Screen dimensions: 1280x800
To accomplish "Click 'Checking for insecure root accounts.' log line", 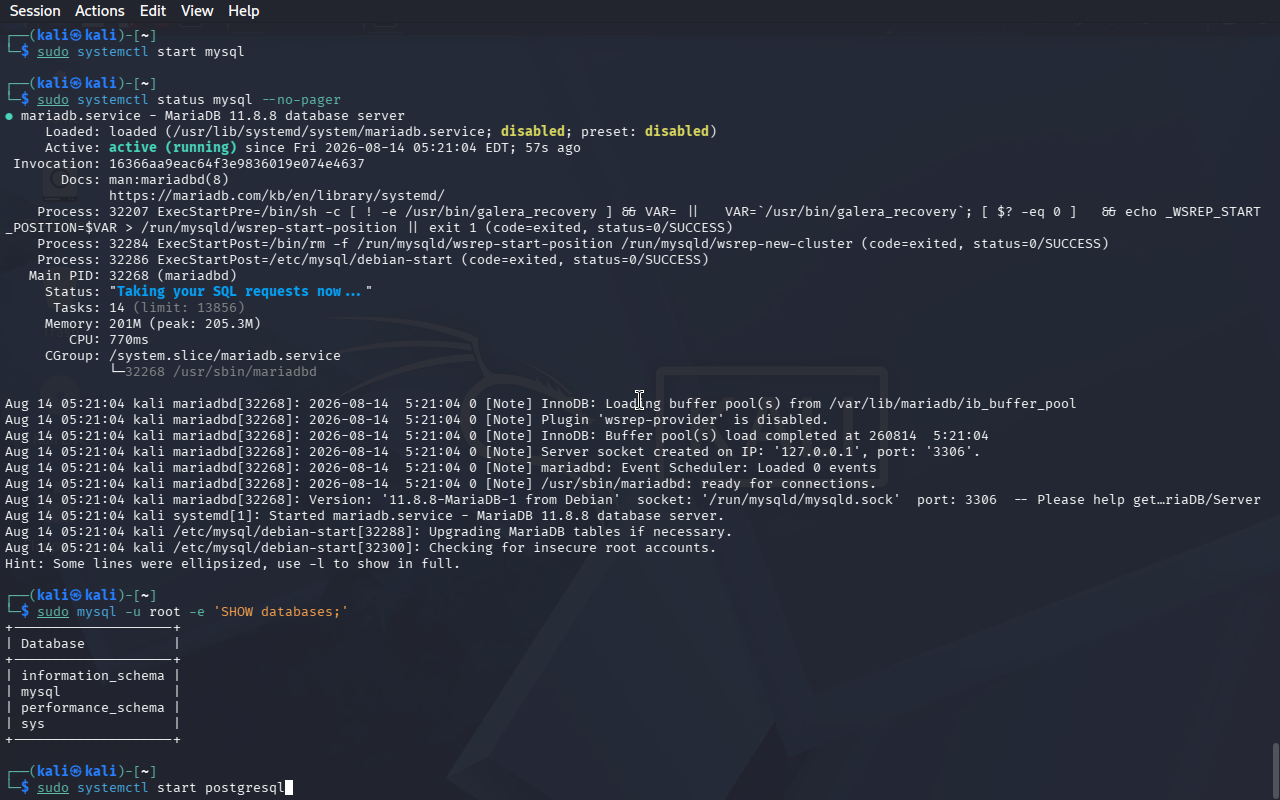I will [x=361, y=548].
